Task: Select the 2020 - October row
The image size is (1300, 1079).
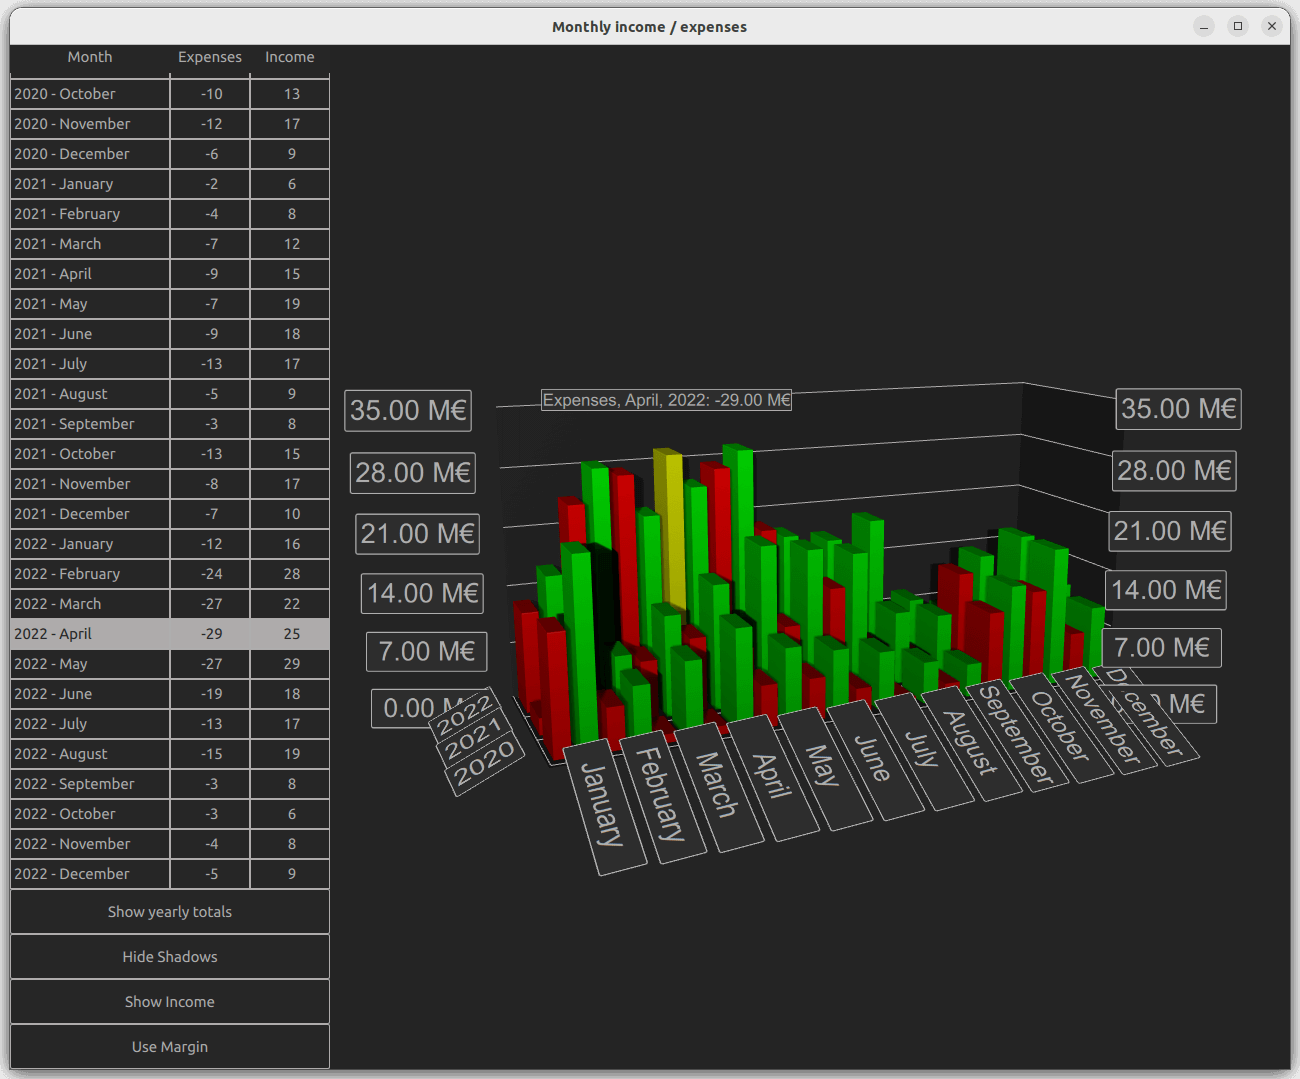Action: 90,94
